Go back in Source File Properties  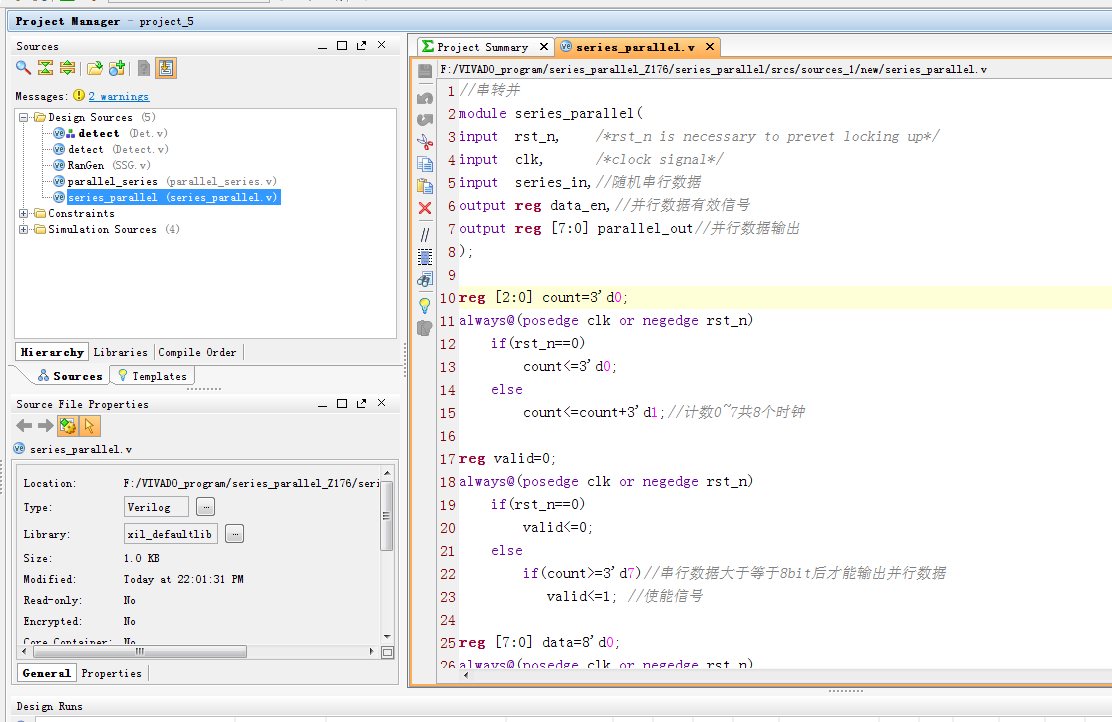pyautogui.click(x=24, y=426)
